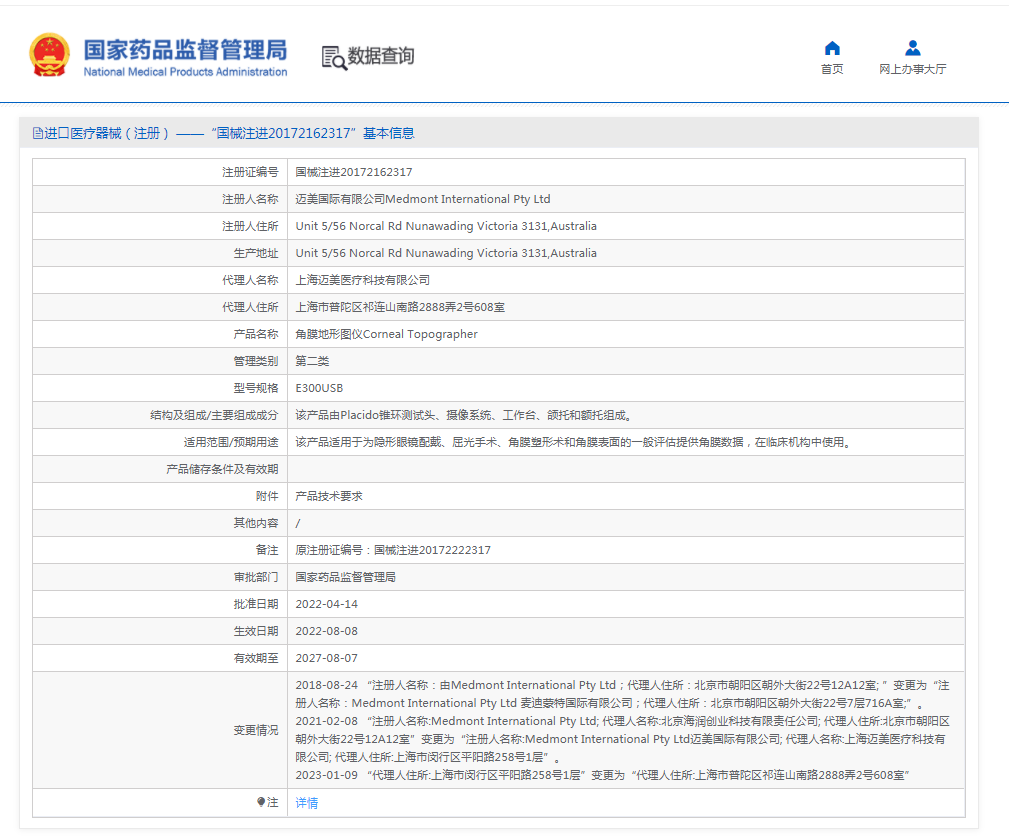Click the Medmont International Pty Ltd registrant name
The image size is (1009, 838).
tap(423, 199)
